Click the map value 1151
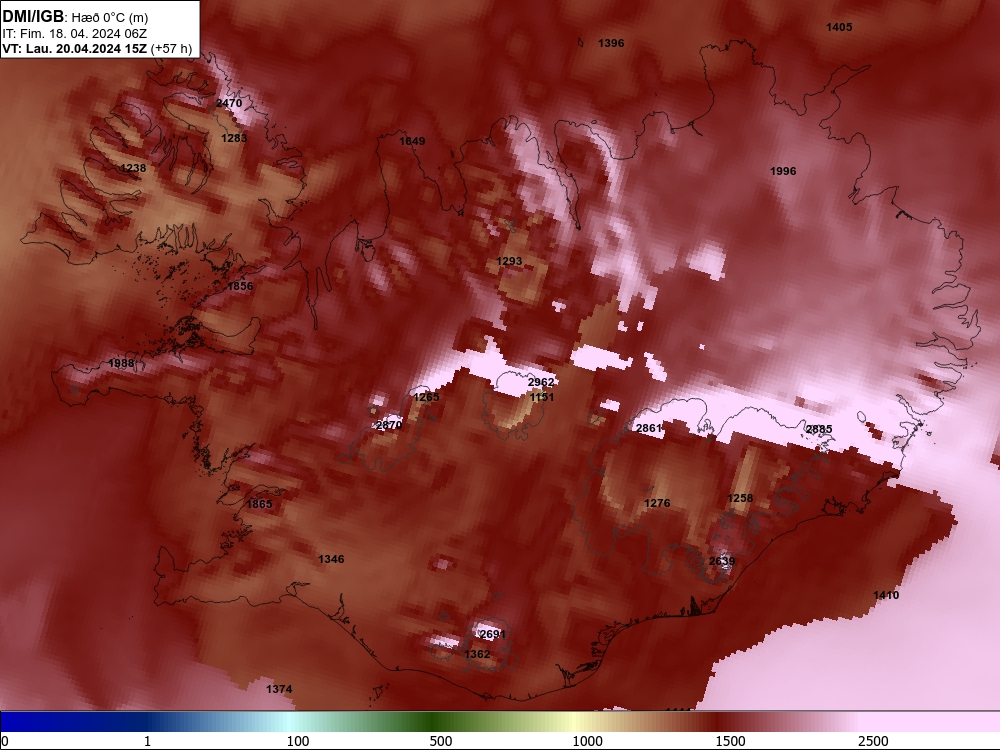The height and width of the screenshot is (750, 1000). [542, 397]
